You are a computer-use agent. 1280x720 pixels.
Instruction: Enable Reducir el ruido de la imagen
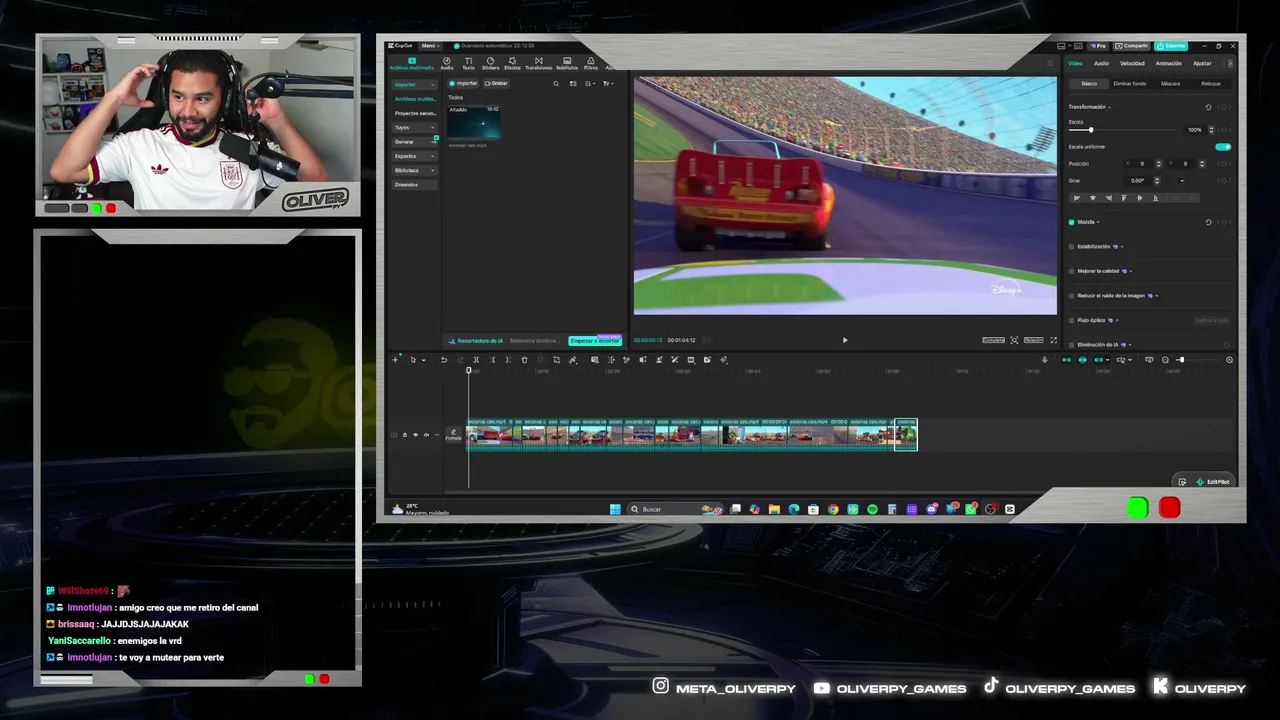point(1072,296)
